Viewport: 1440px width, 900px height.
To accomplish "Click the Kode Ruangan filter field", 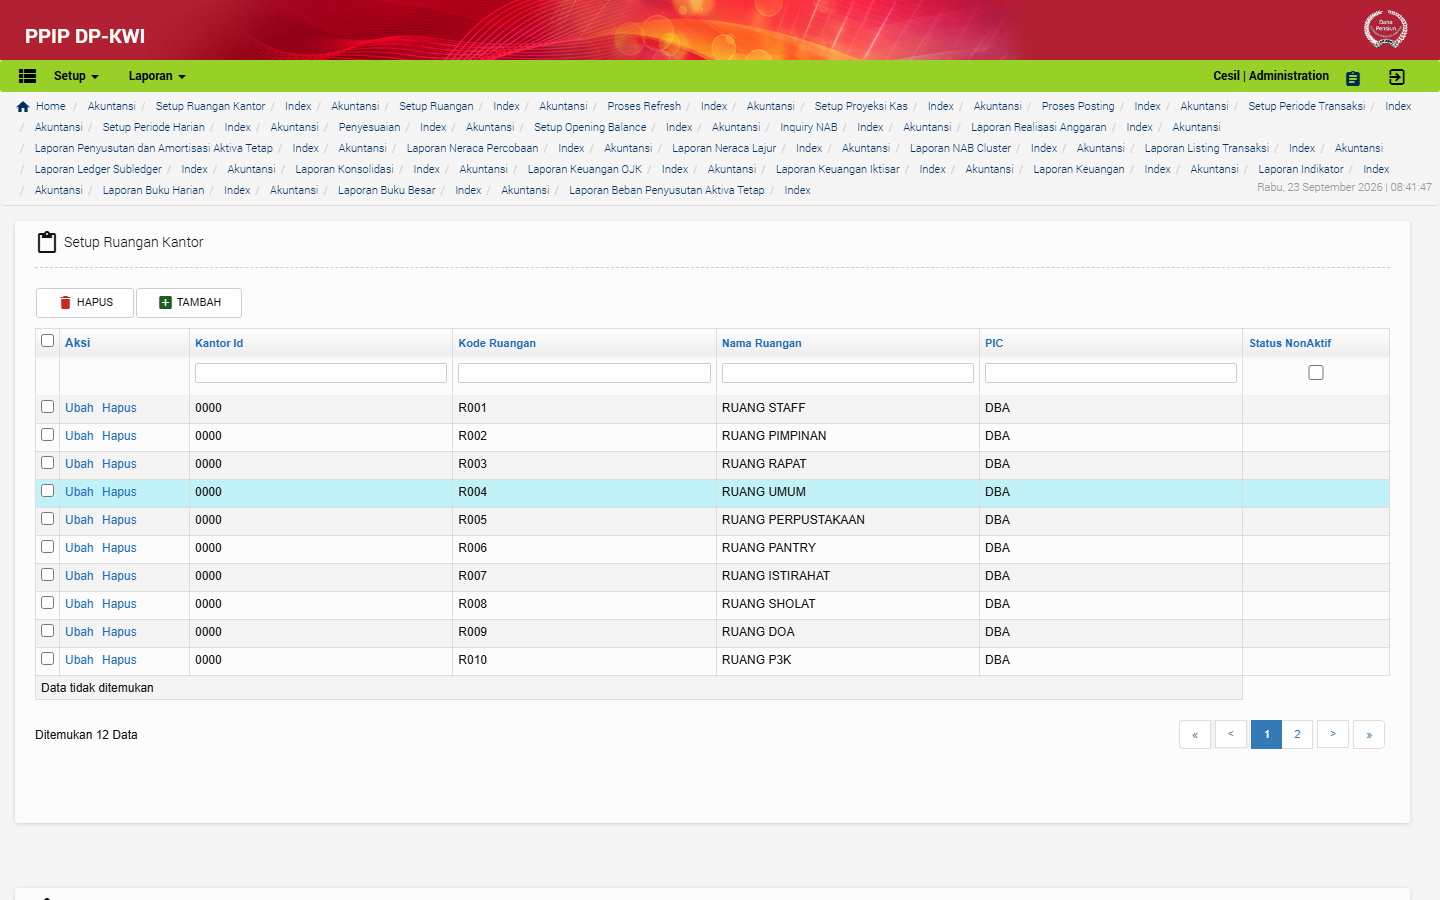I will (584, 373).
